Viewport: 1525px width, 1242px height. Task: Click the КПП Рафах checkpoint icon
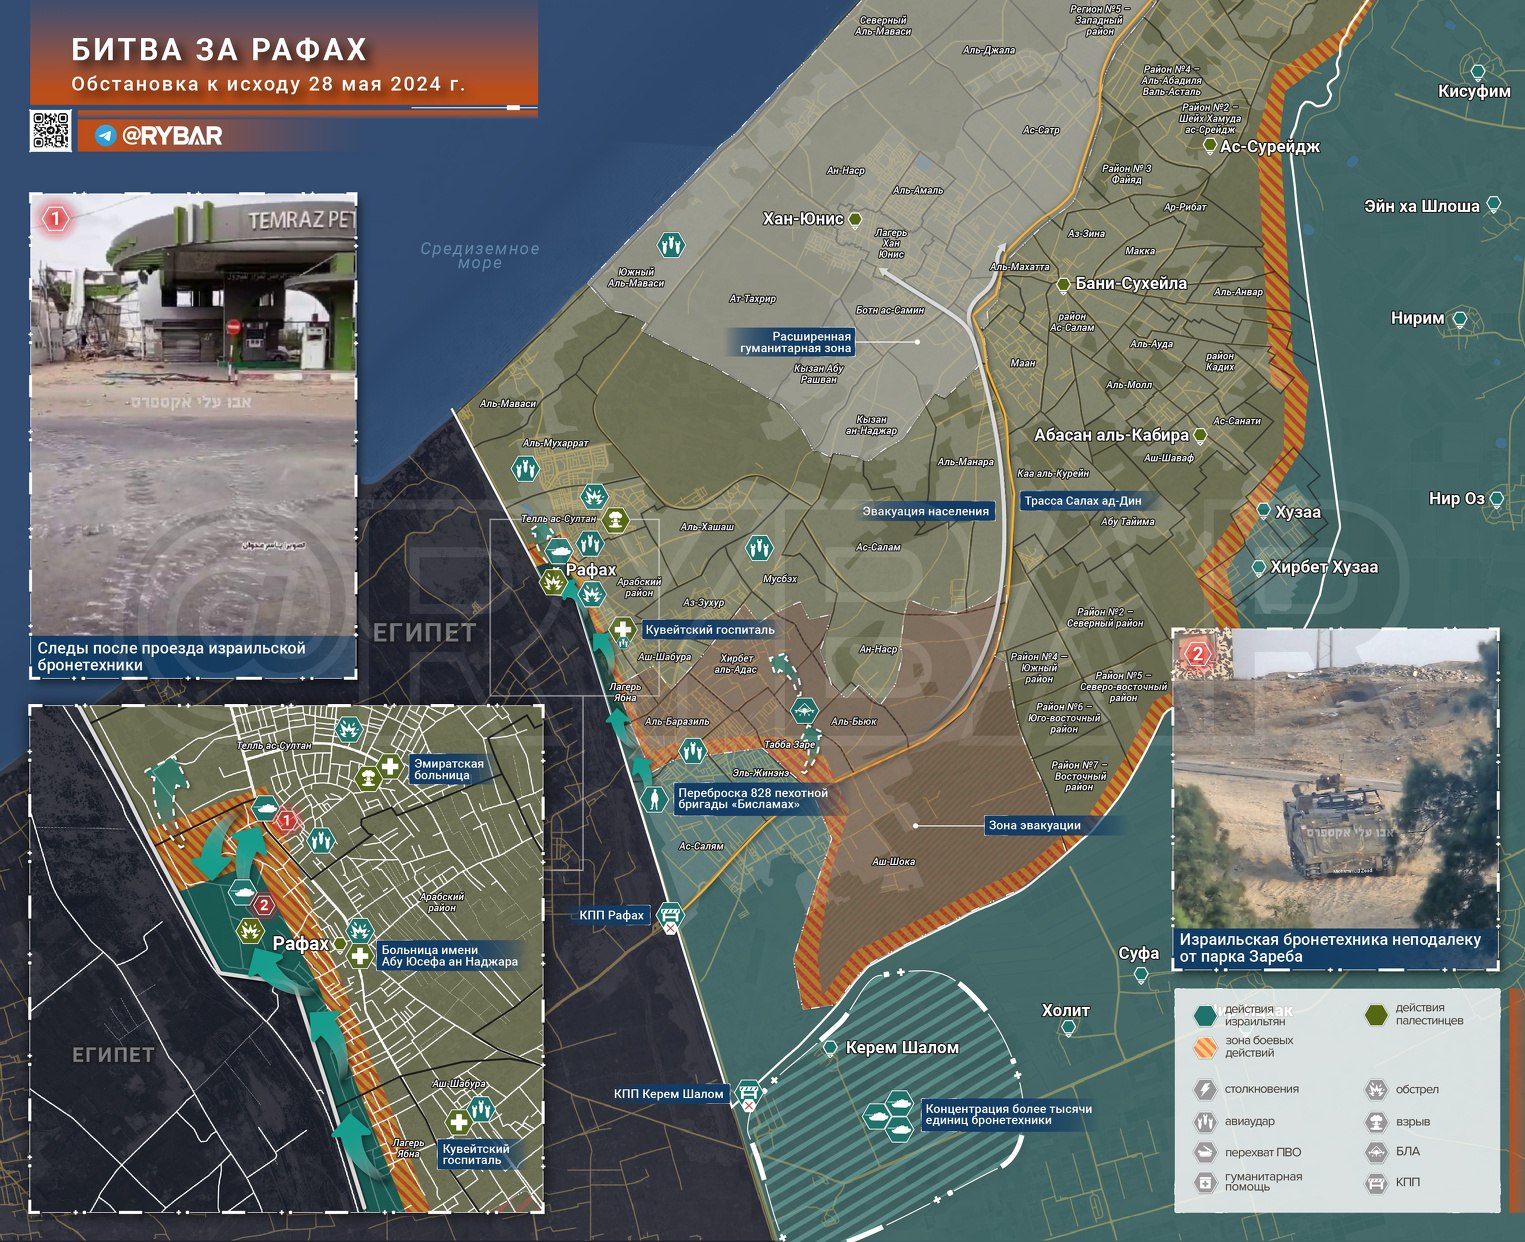[669, 915]
